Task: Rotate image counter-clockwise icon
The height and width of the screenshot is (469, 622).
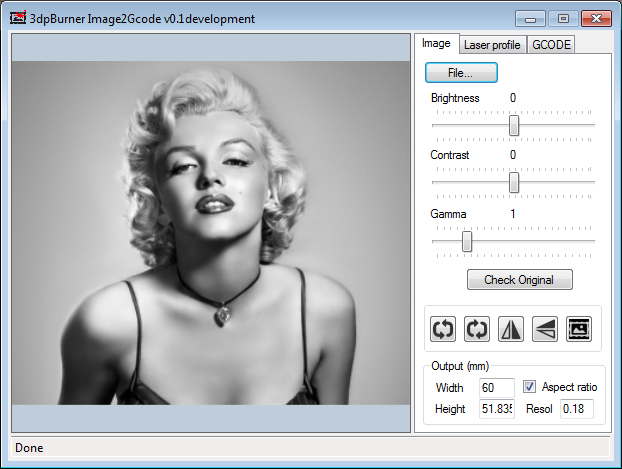Action: click(x=443, y=329)
